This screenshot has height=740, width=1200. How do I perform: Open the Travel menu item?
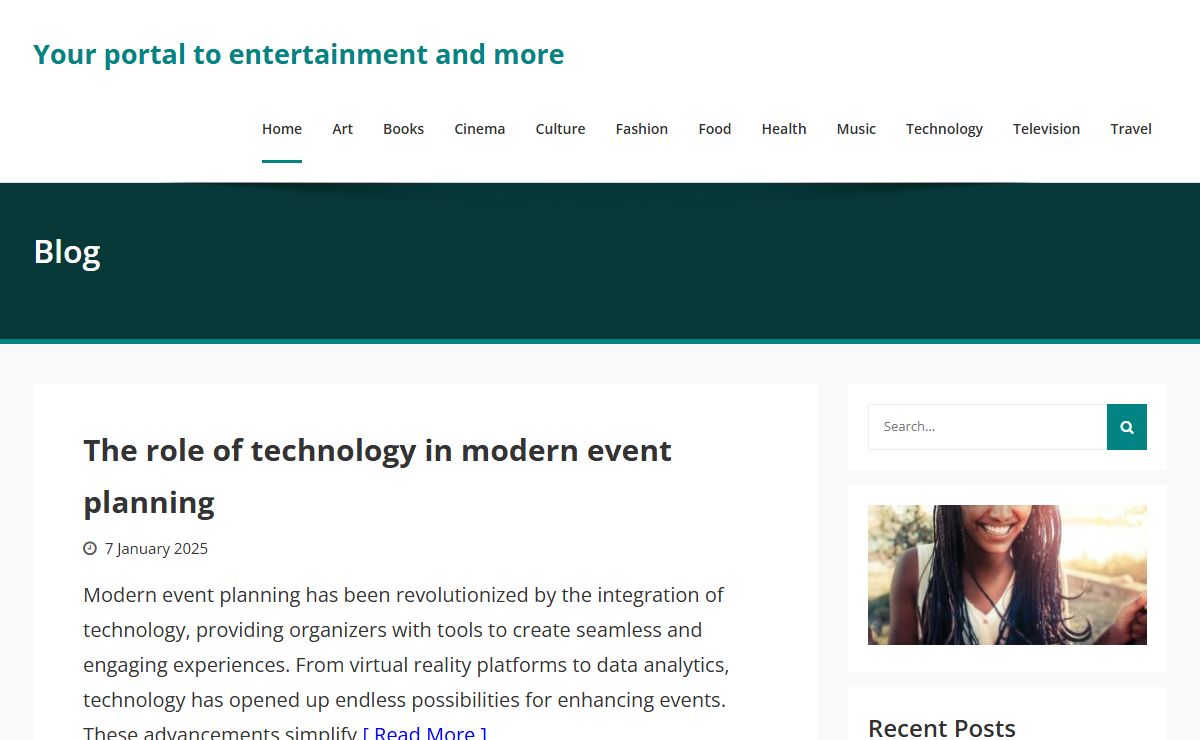(x=1131, y=129)
